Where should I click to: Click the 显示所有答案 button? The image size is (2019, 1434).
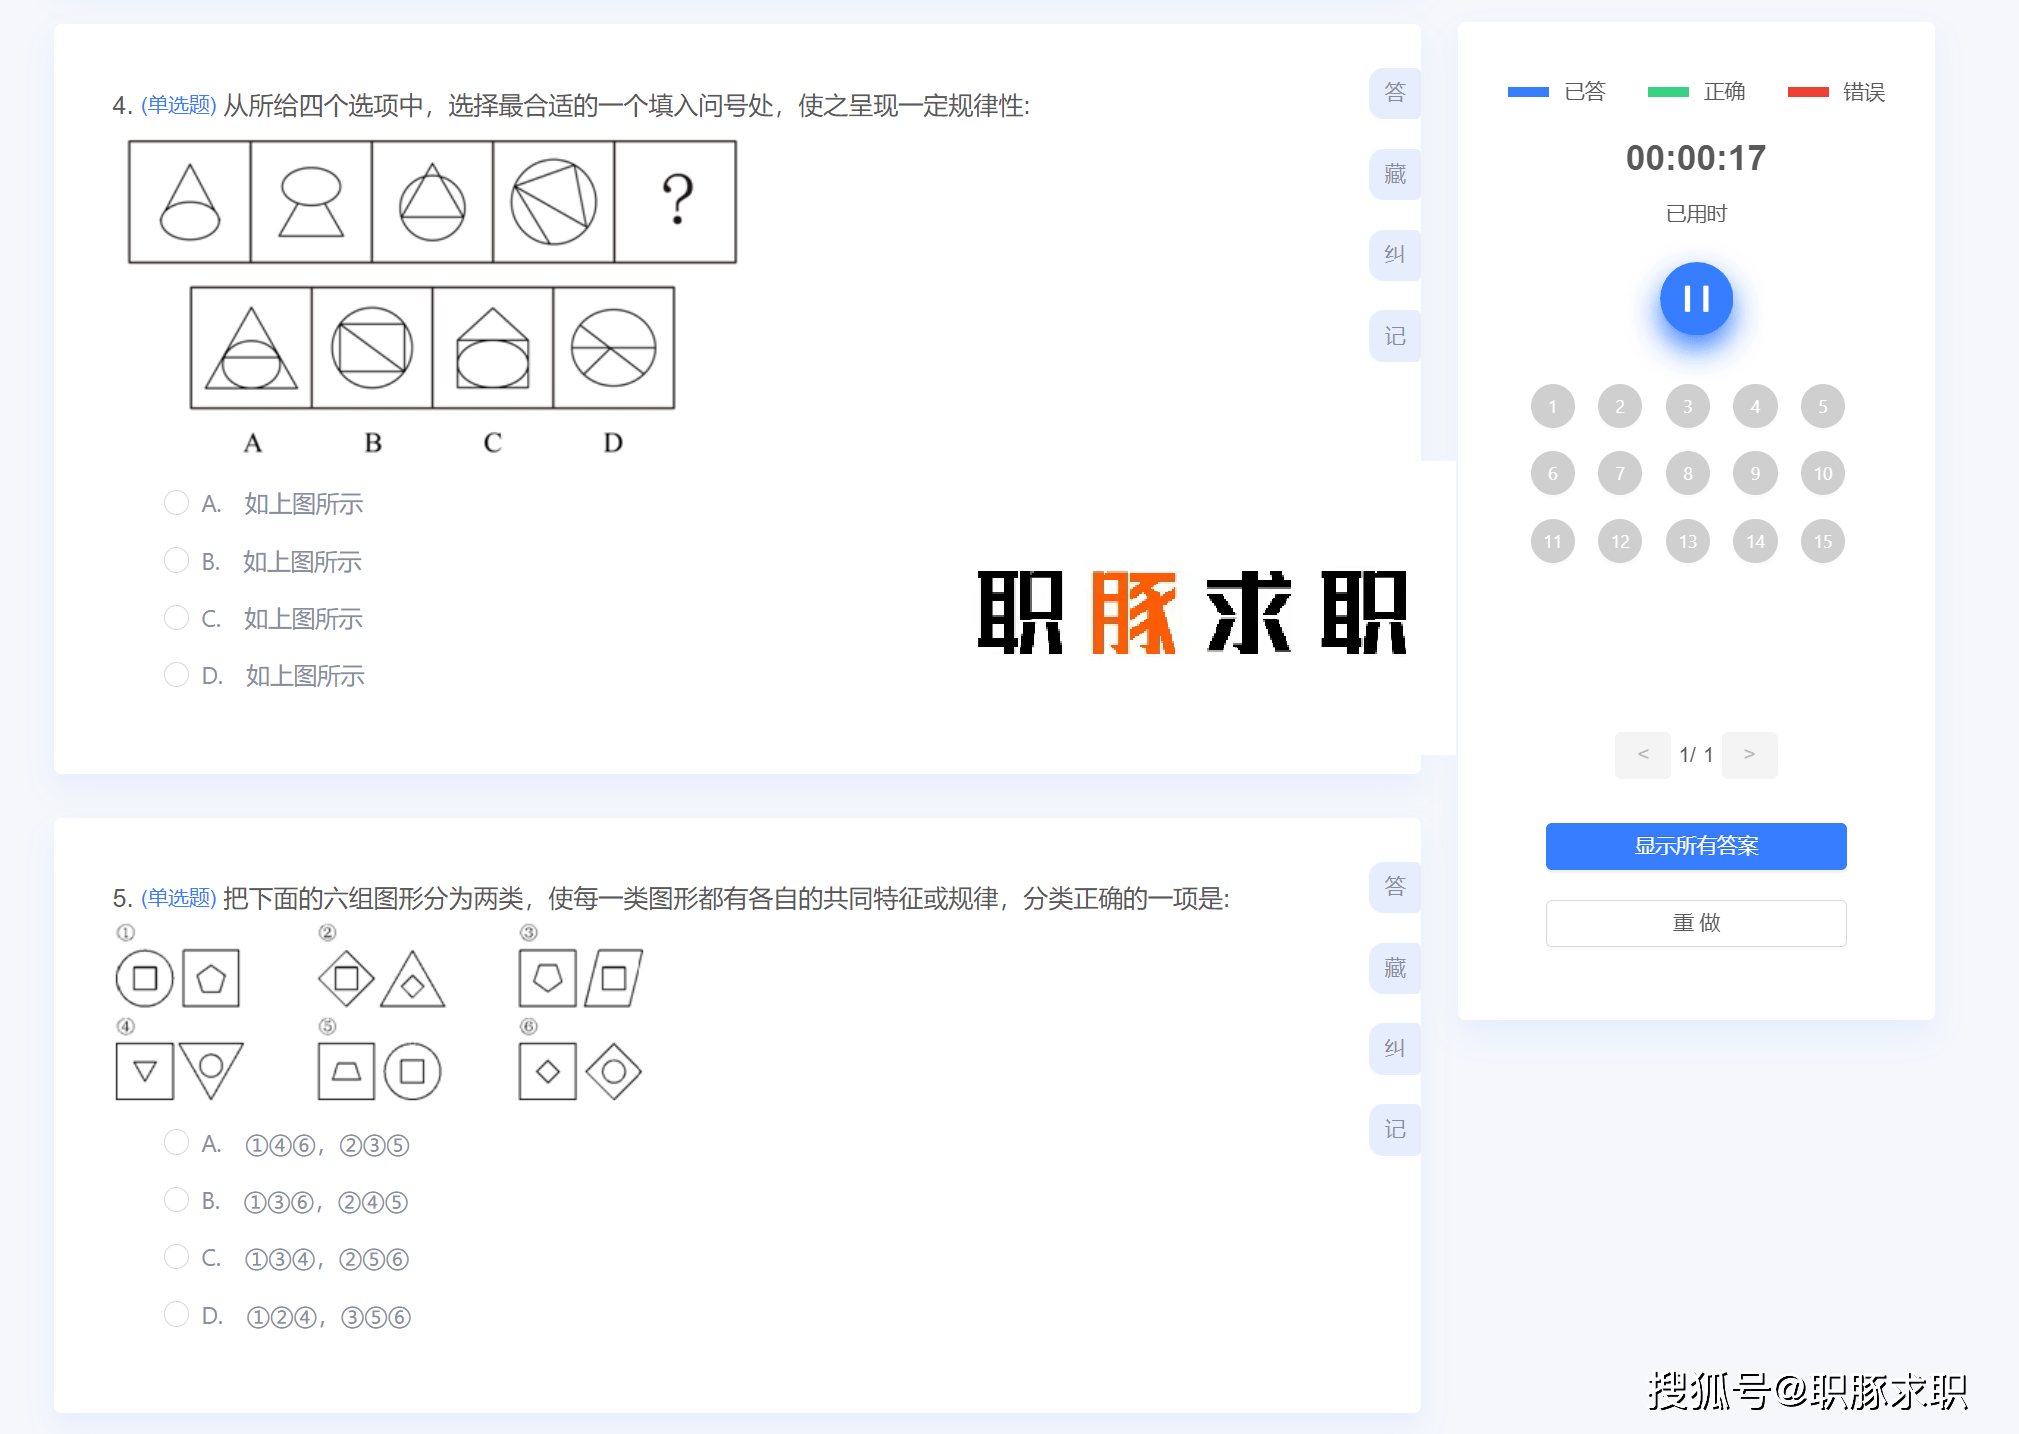point(1695,846)
